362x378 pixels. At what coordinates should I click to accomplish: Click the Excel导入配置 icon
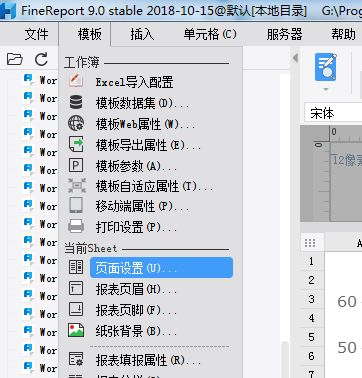tap(76, 81)
